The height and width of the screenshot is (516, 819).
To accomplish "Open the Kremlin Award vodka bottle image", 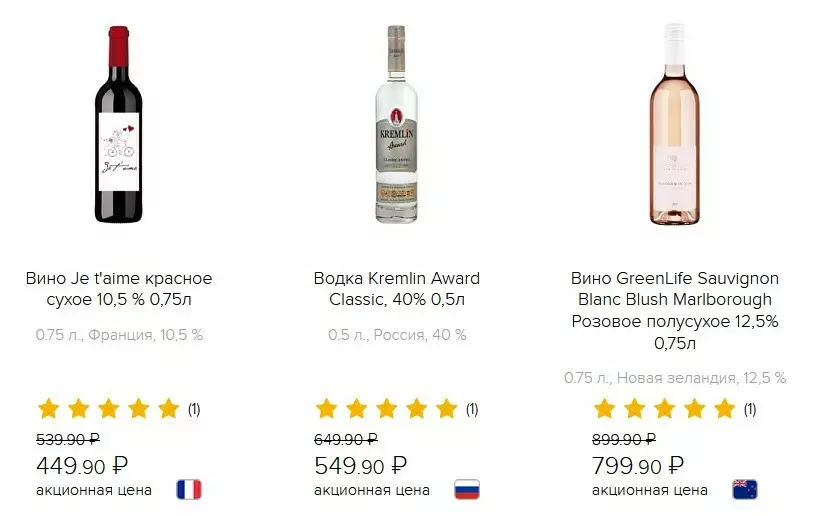I will (x=396, y=124).
